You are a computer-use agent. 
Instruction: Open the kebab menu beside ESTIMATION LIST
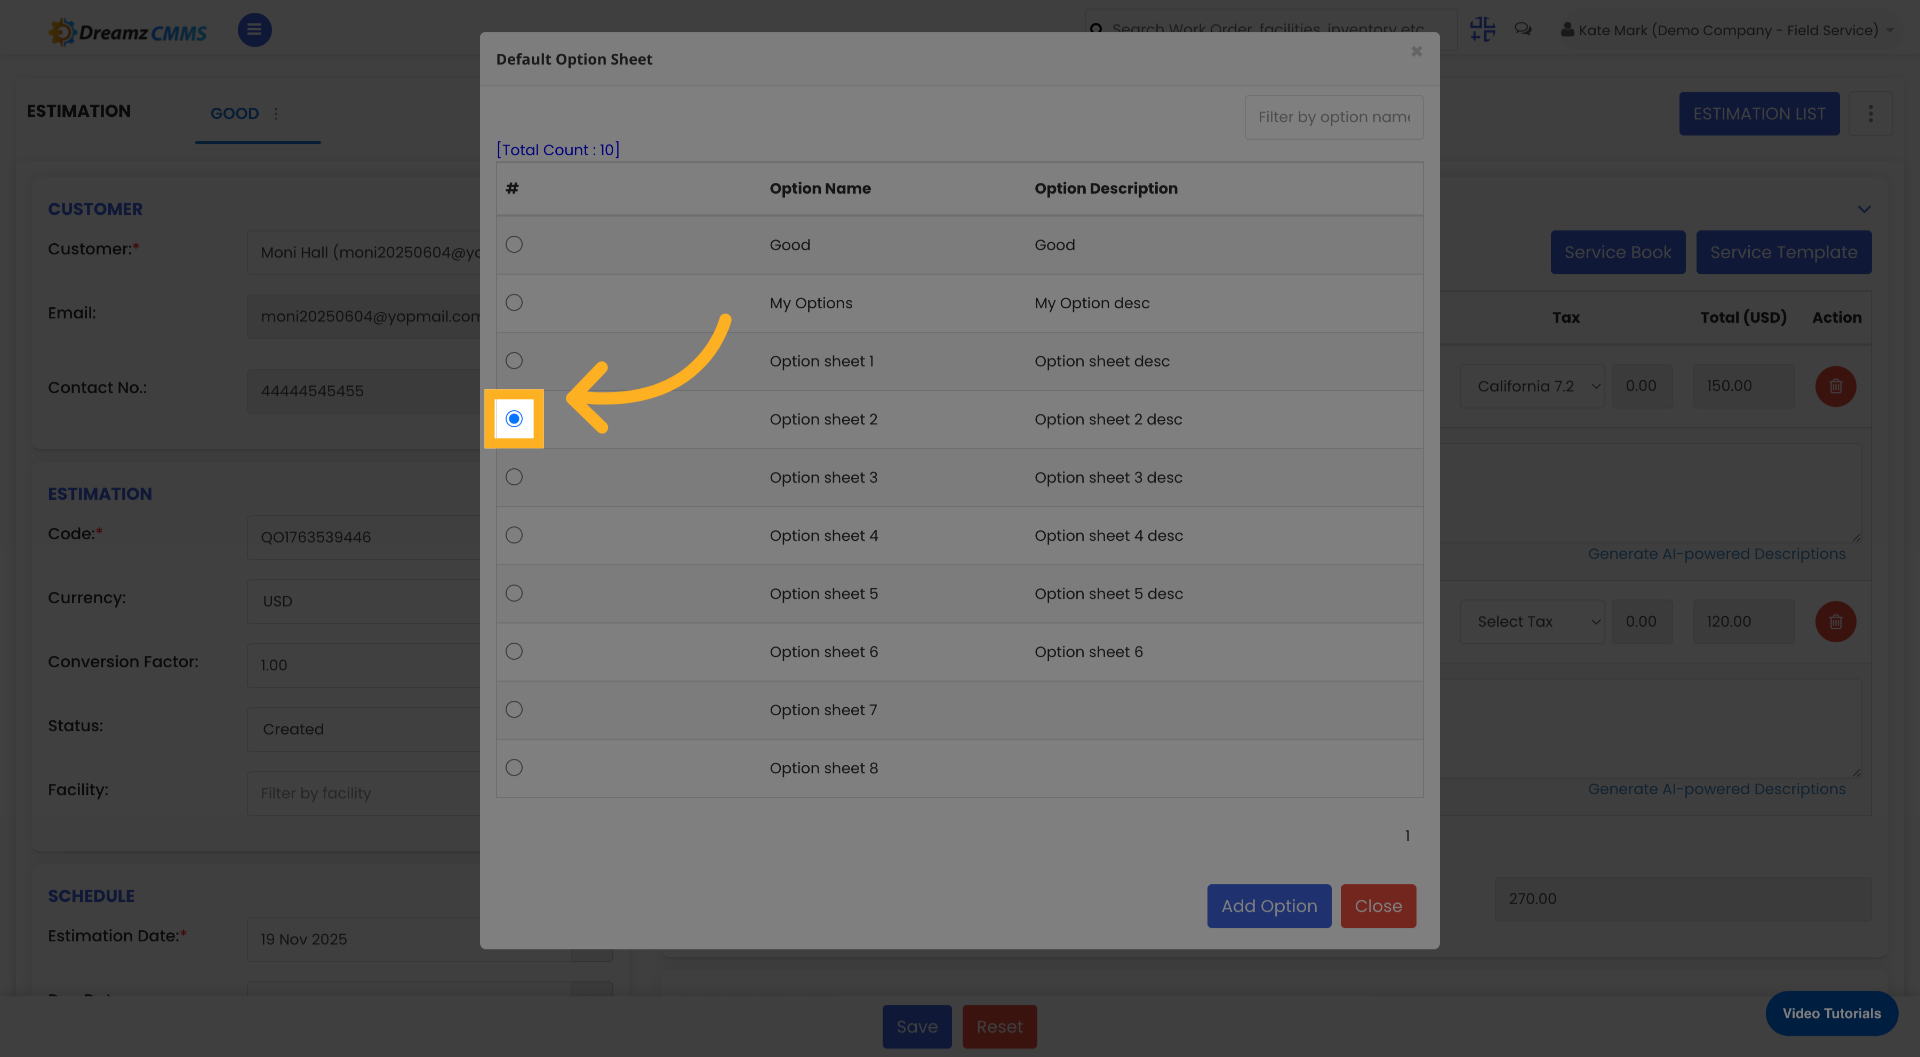point(1871,113)
